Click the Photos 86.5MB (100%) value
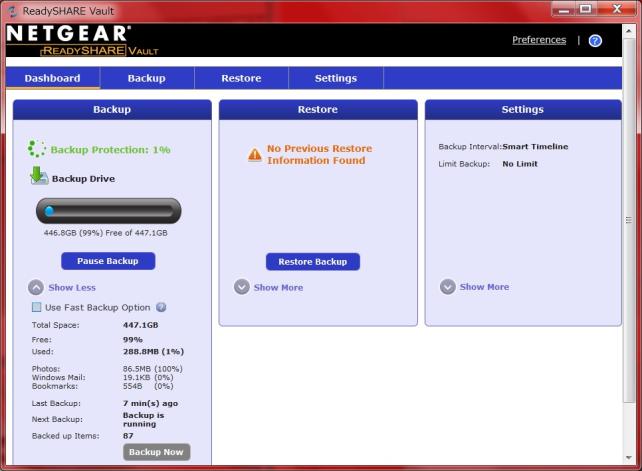642x471 pixels. (152, 369)
